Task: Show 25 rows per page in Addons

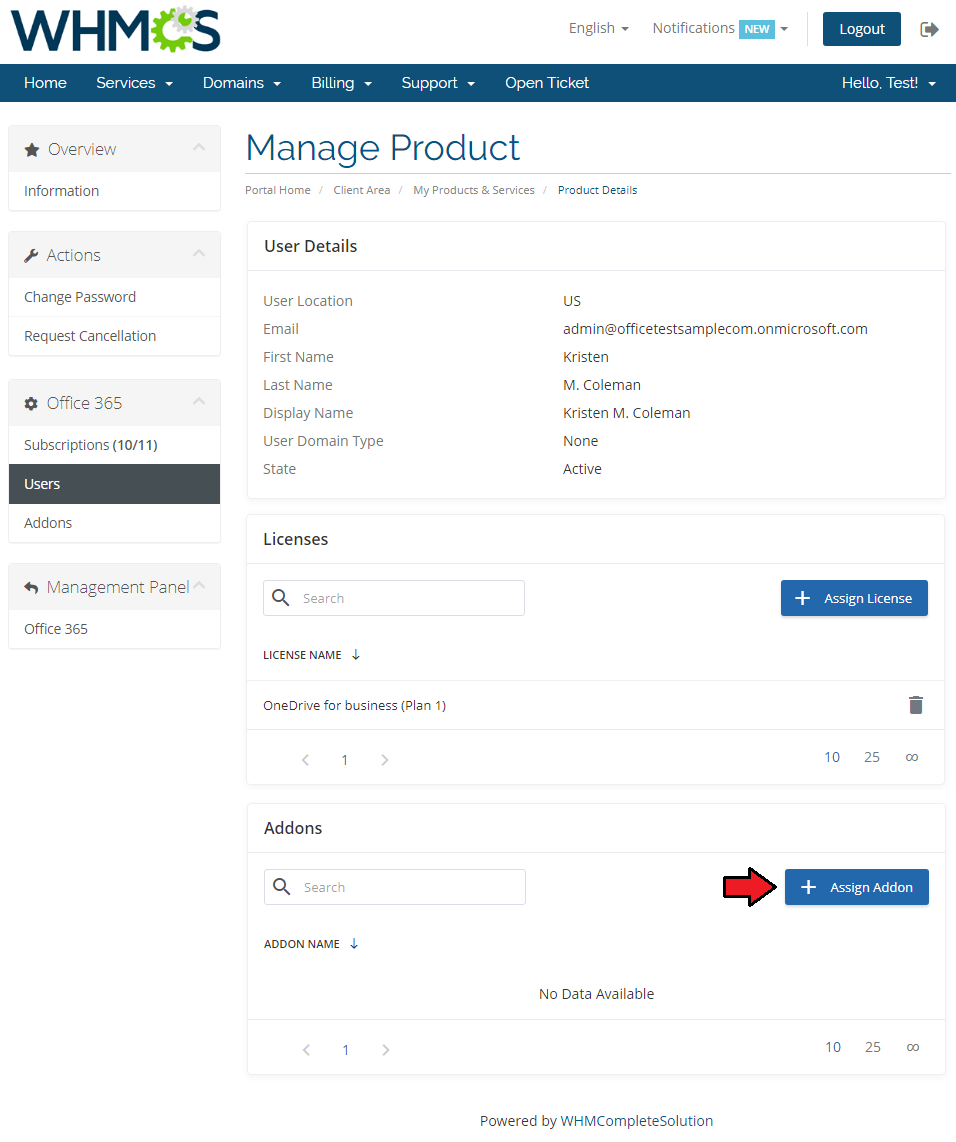Action: [872, 1047]
